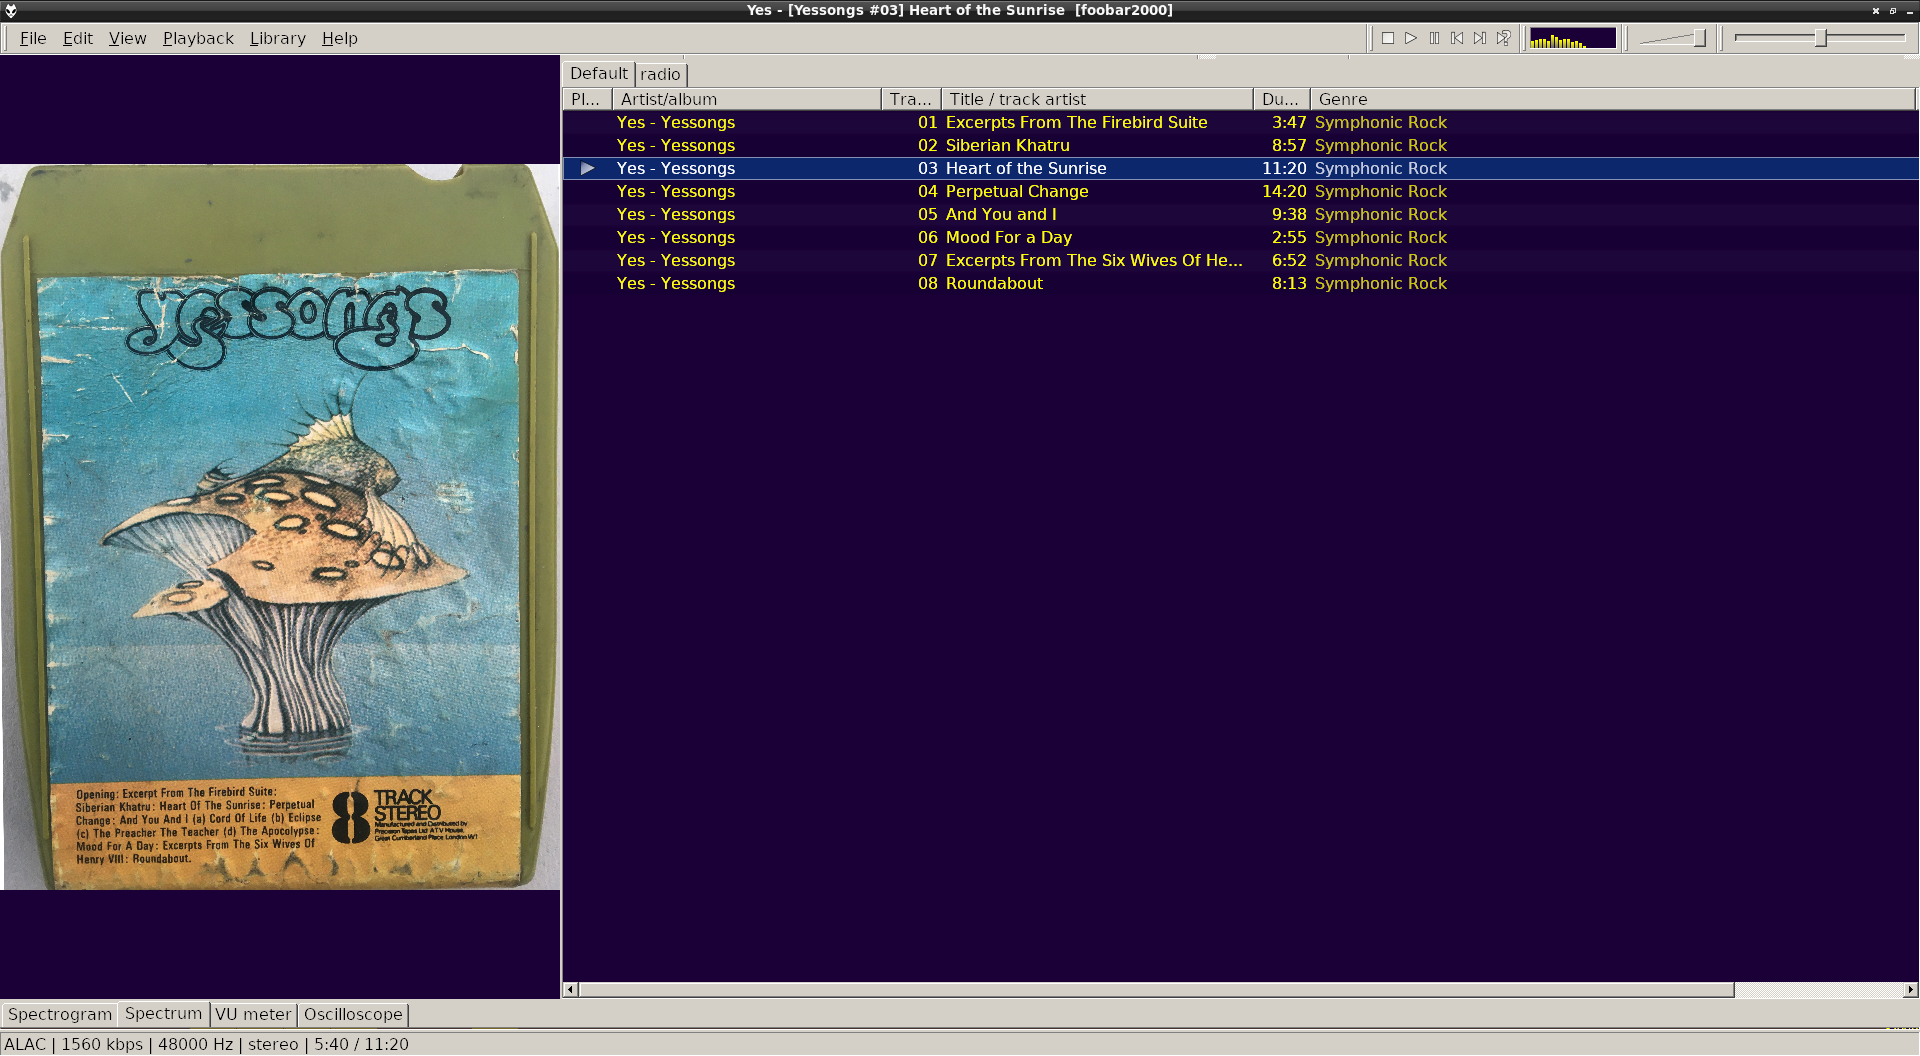Screen dimensions: 1920x1056
Task: Open the Playback menu
Action: click(198, 38)
